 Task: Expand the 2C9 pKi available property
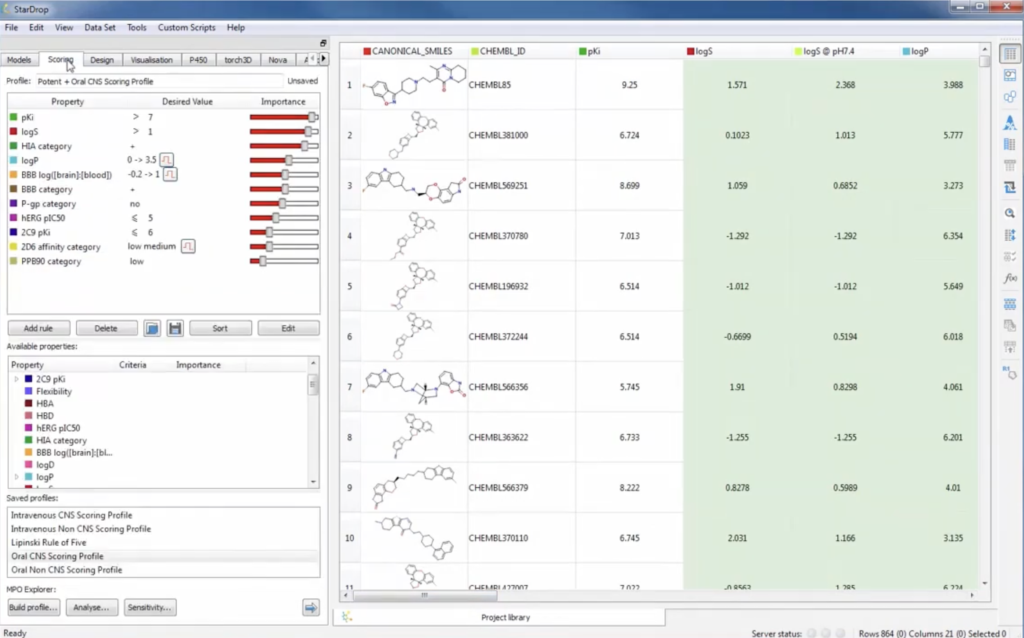(x=16, y=379)
